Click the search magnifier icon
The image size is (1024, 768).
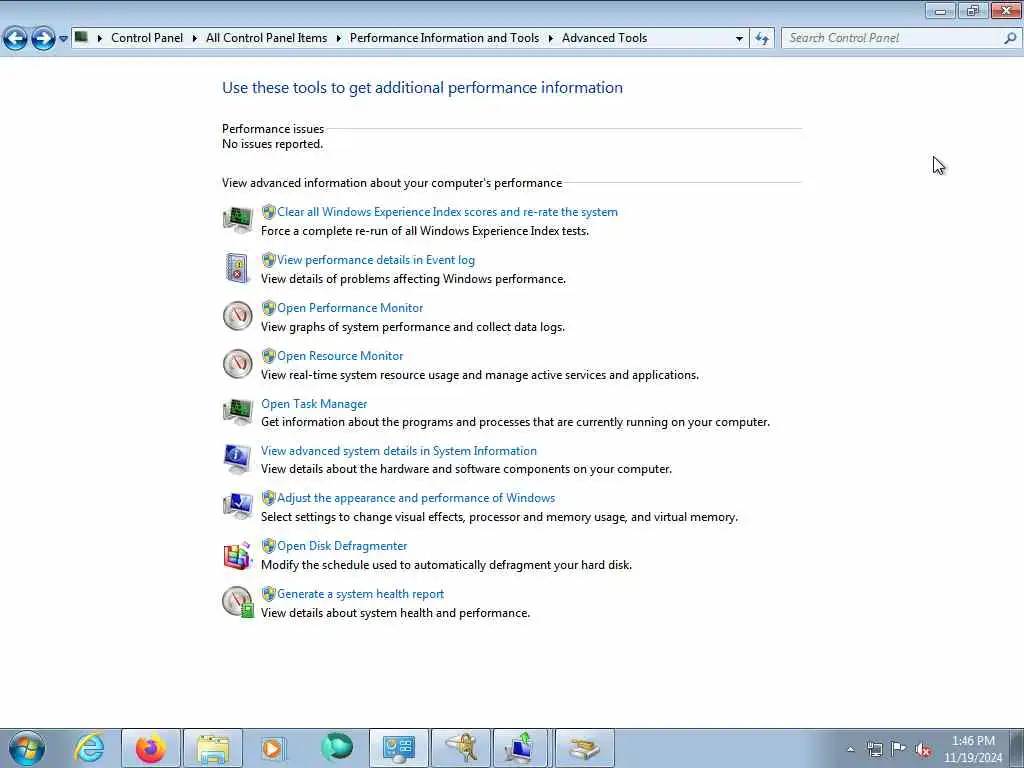tap(1010, 38)
